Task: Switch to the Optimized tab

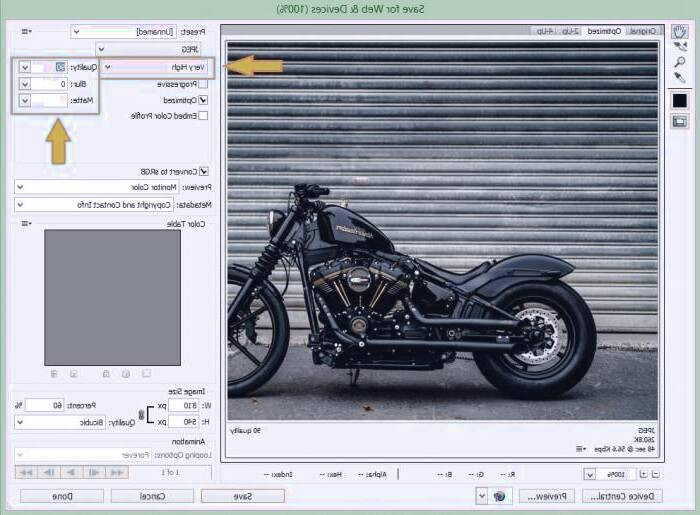Action: tap(604, 31)
